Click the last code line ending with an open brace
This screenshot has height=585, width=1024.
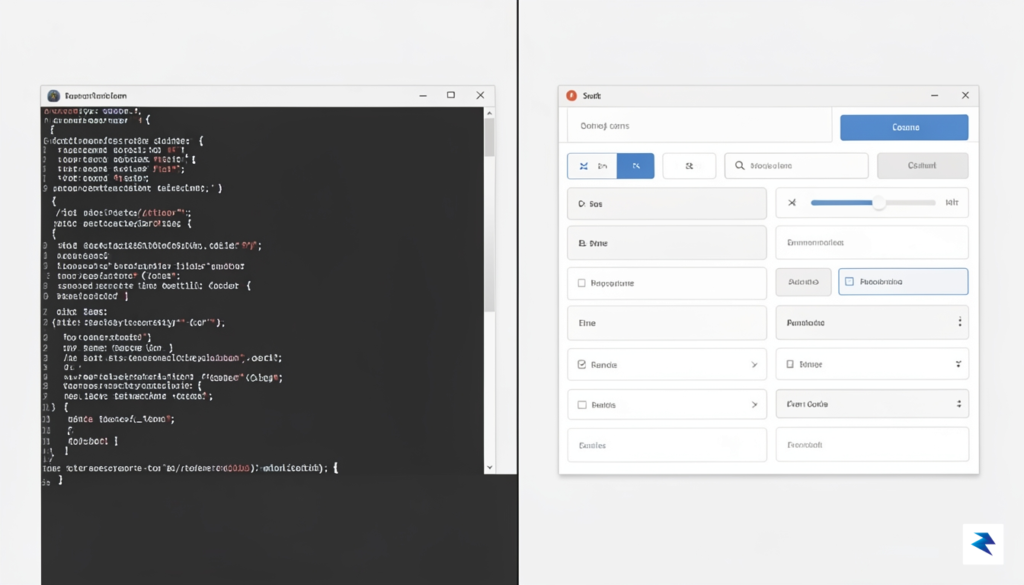click(x=190, y=468)
